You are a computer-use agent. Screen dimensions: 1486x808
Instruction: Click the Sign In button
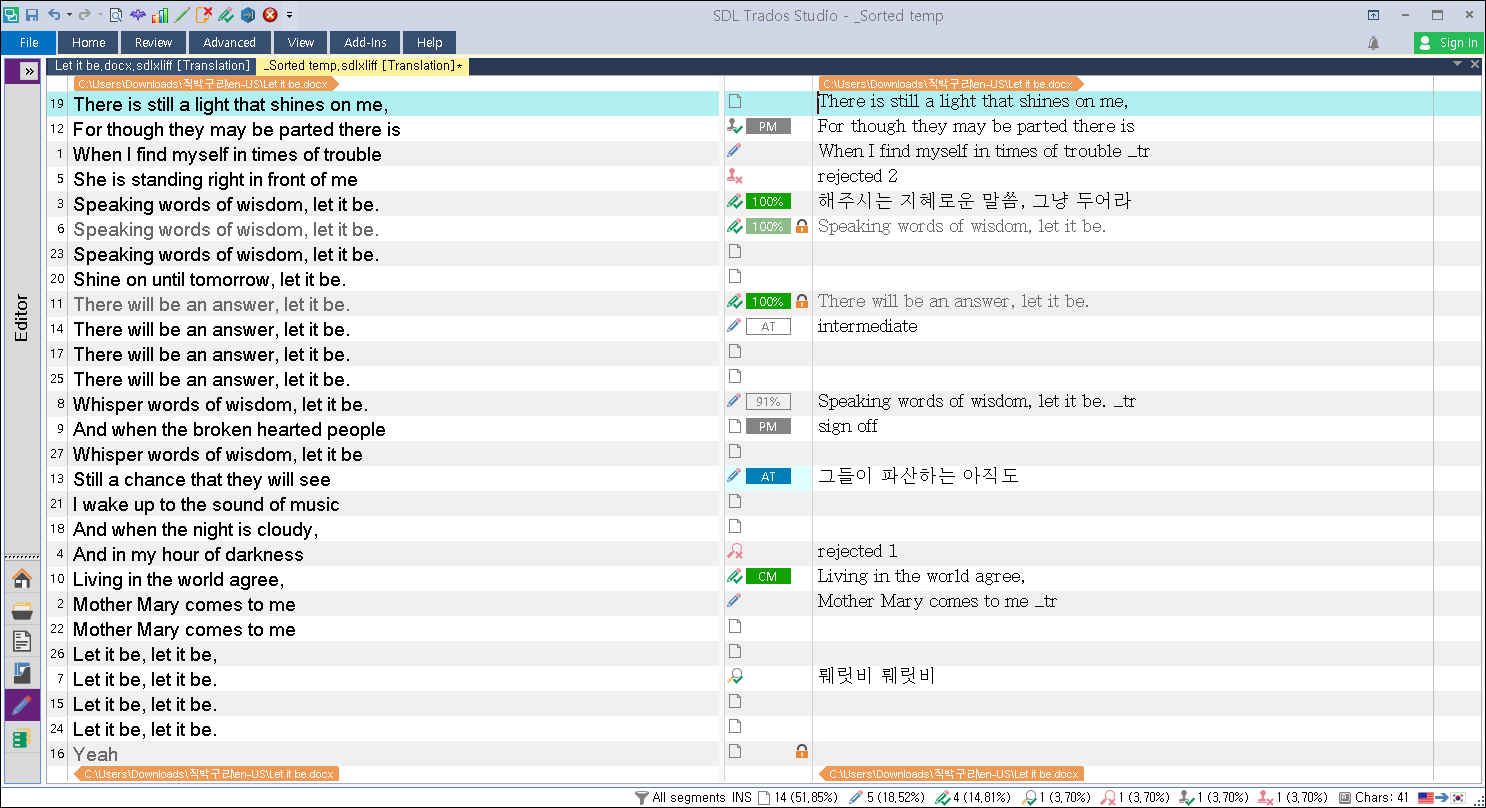pyautogui.click(x=1449, y=42)
